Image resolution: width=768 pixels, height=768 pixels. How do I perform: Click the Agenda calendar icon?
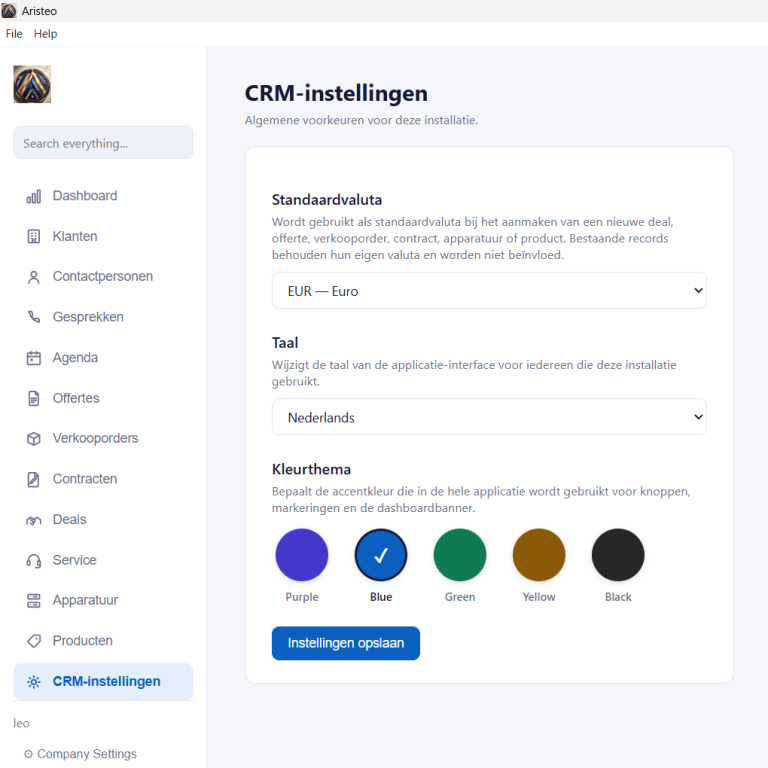33,358
